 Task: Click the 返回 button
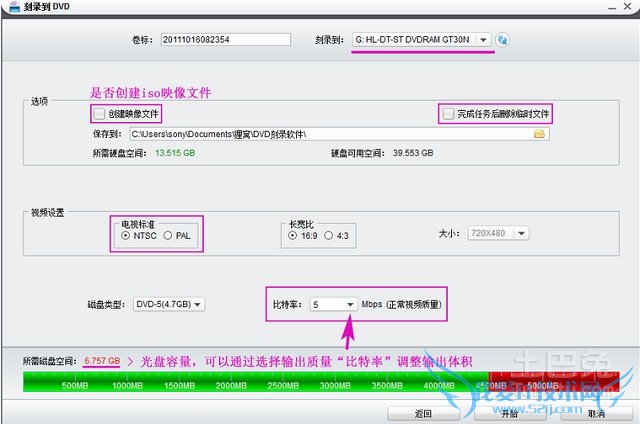pos(423,414)
